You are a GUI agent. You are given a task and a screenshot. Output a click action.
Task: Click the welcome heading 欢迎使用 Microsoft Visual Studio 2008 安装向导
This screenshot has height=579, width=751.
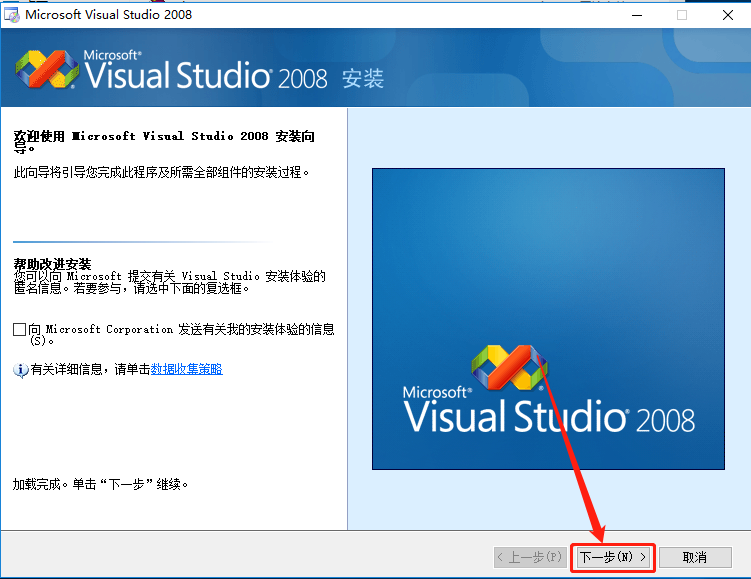pos(164,142)
